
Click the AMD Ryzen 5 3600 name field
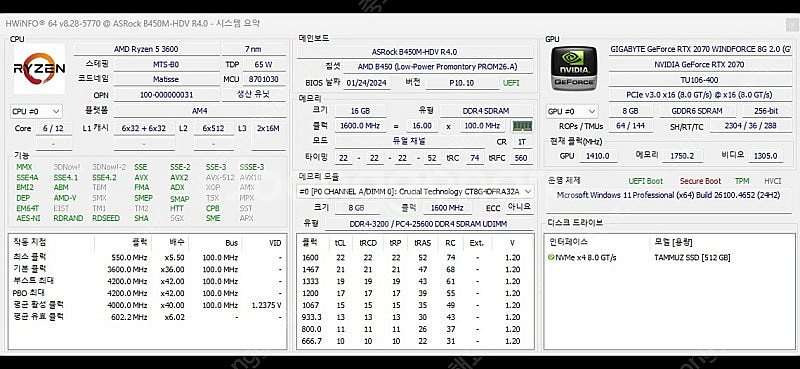(x=146, y=50)
